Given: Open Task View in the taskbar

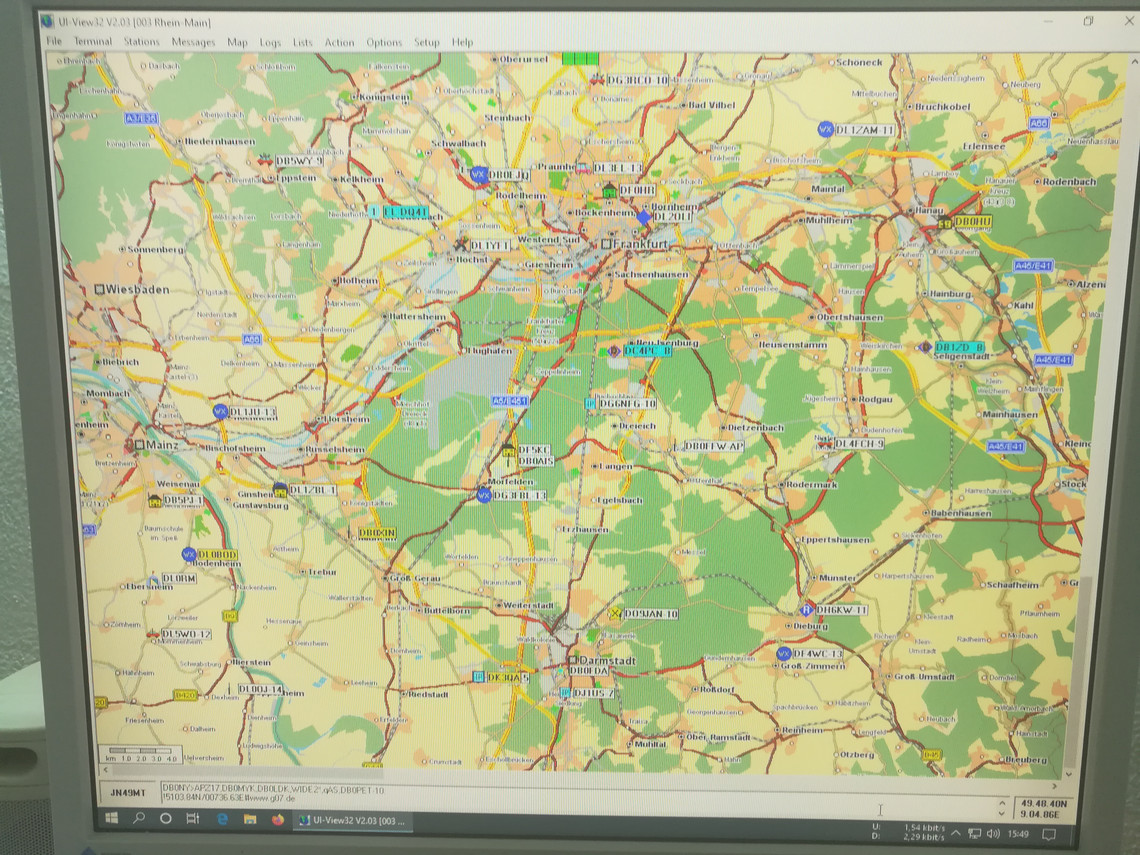Looking at the screenshot, I should click(x=193, y=819).
